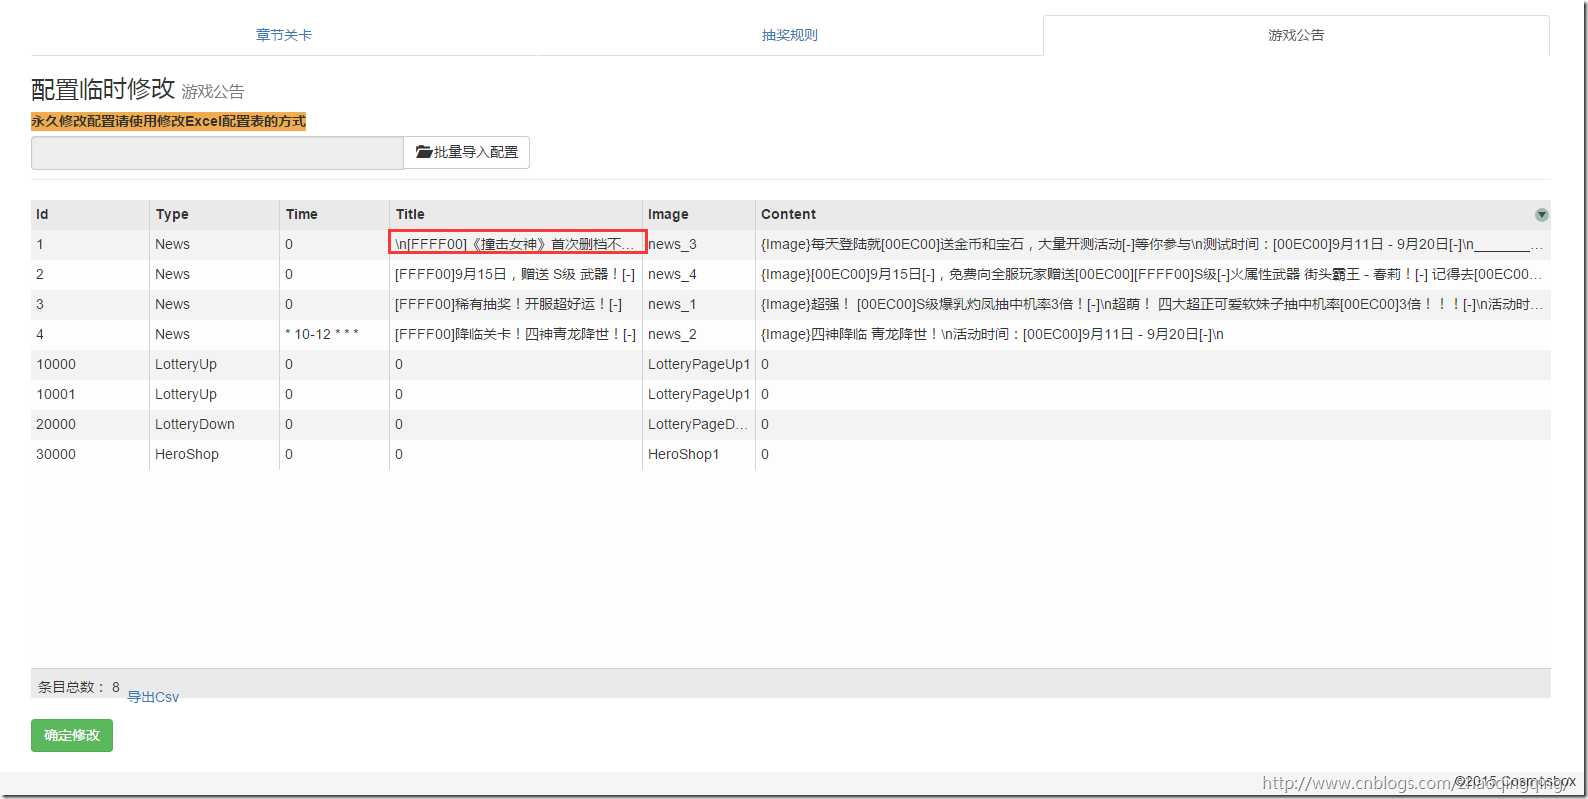This screenshot has height=799, width=1588.
Task: Click the 配置临时修改 page heading
Action: 103,89
